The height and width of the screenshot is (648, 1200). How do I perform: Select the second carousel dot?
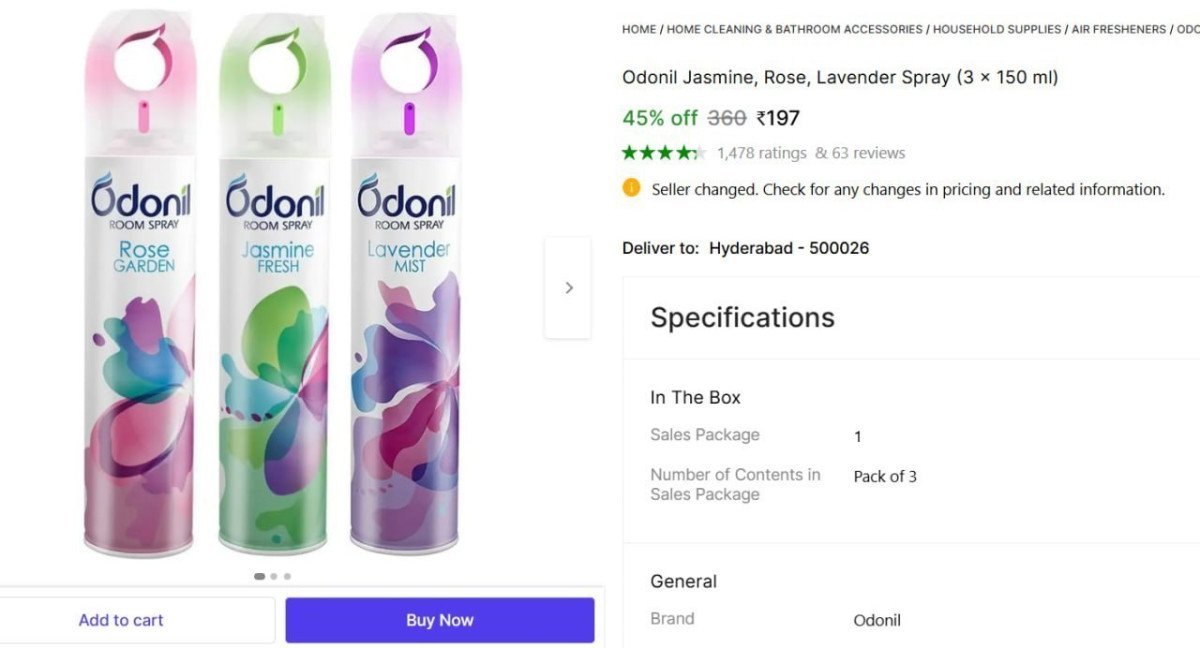tap(273, 576)
